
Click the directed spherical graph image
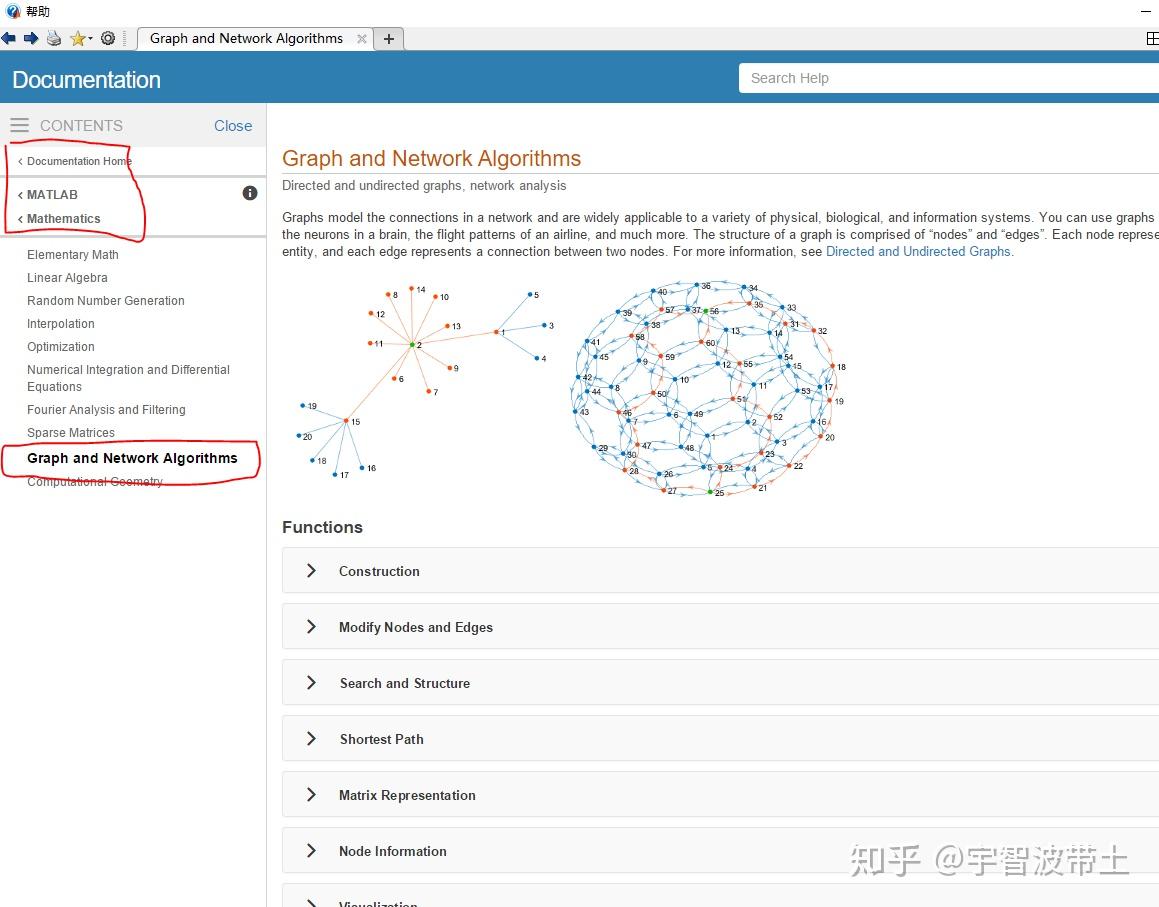[x=708, y=388]
